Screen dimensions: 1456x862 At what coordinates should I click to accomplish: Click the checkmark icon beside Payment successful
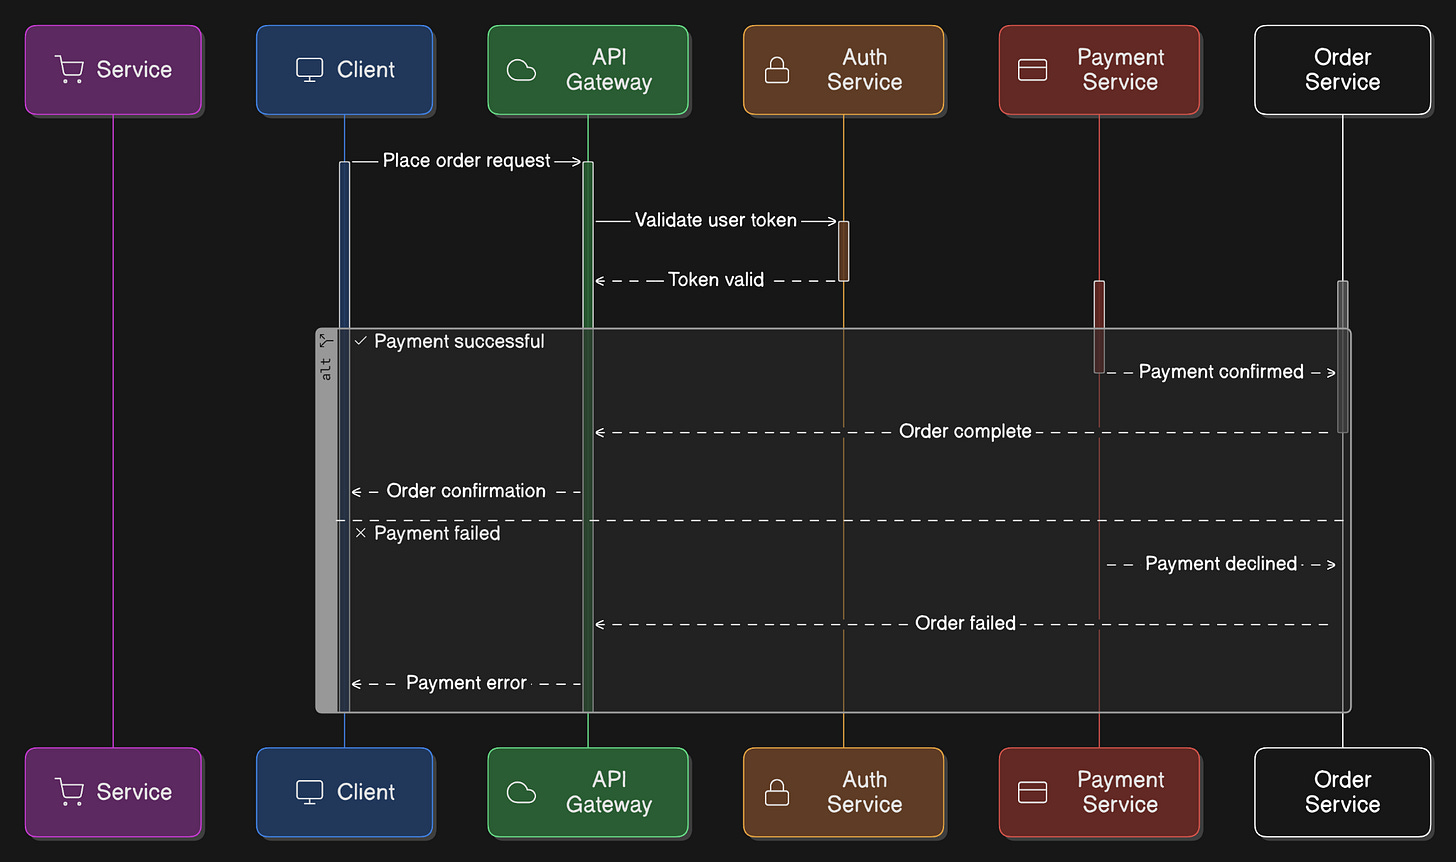point(360,341)
